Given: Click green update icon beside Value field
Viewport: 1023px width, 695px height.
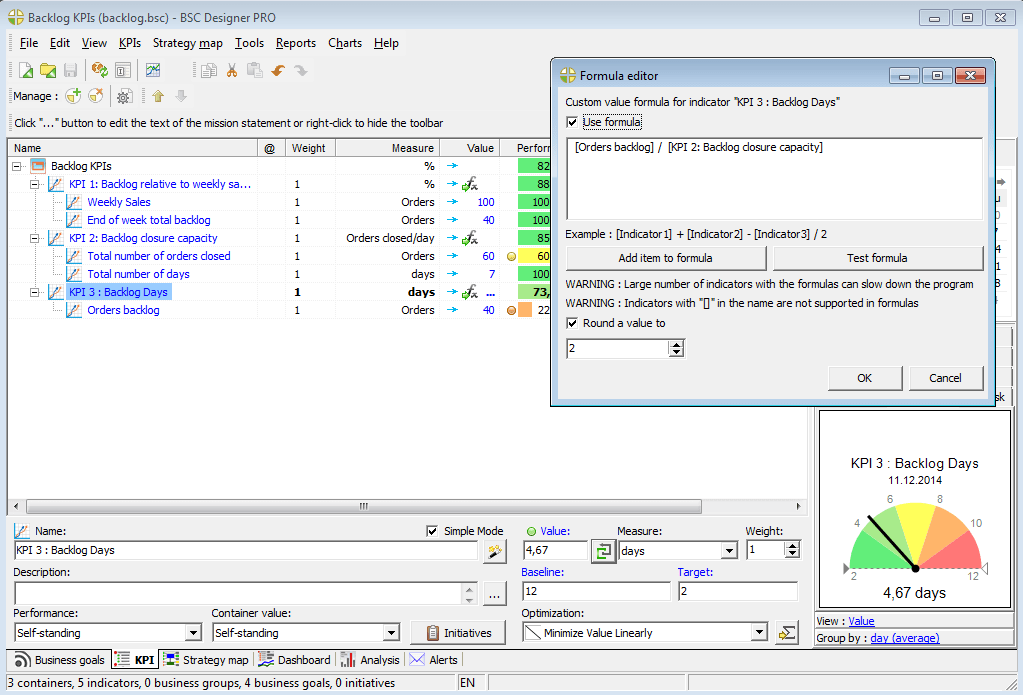Looking at the screenshot, I should (603, 551).
